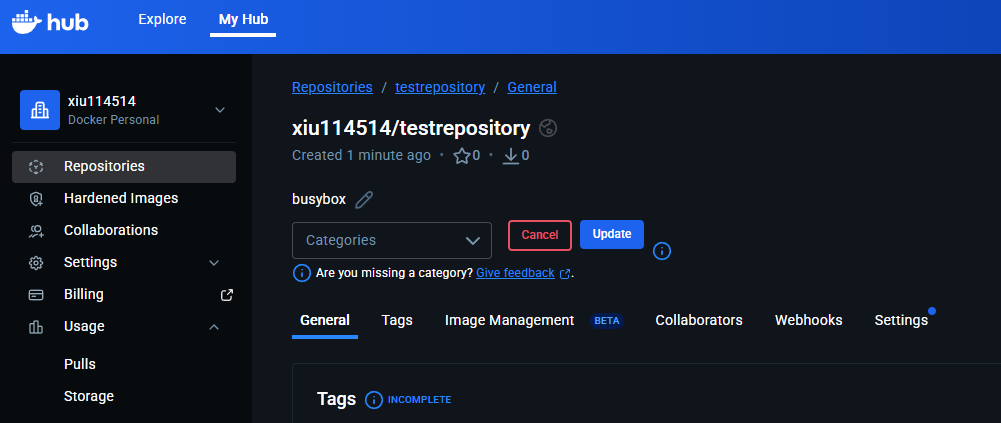Click info icon next to Update button
Screen dimensions: 1001x423
(662, 251)
